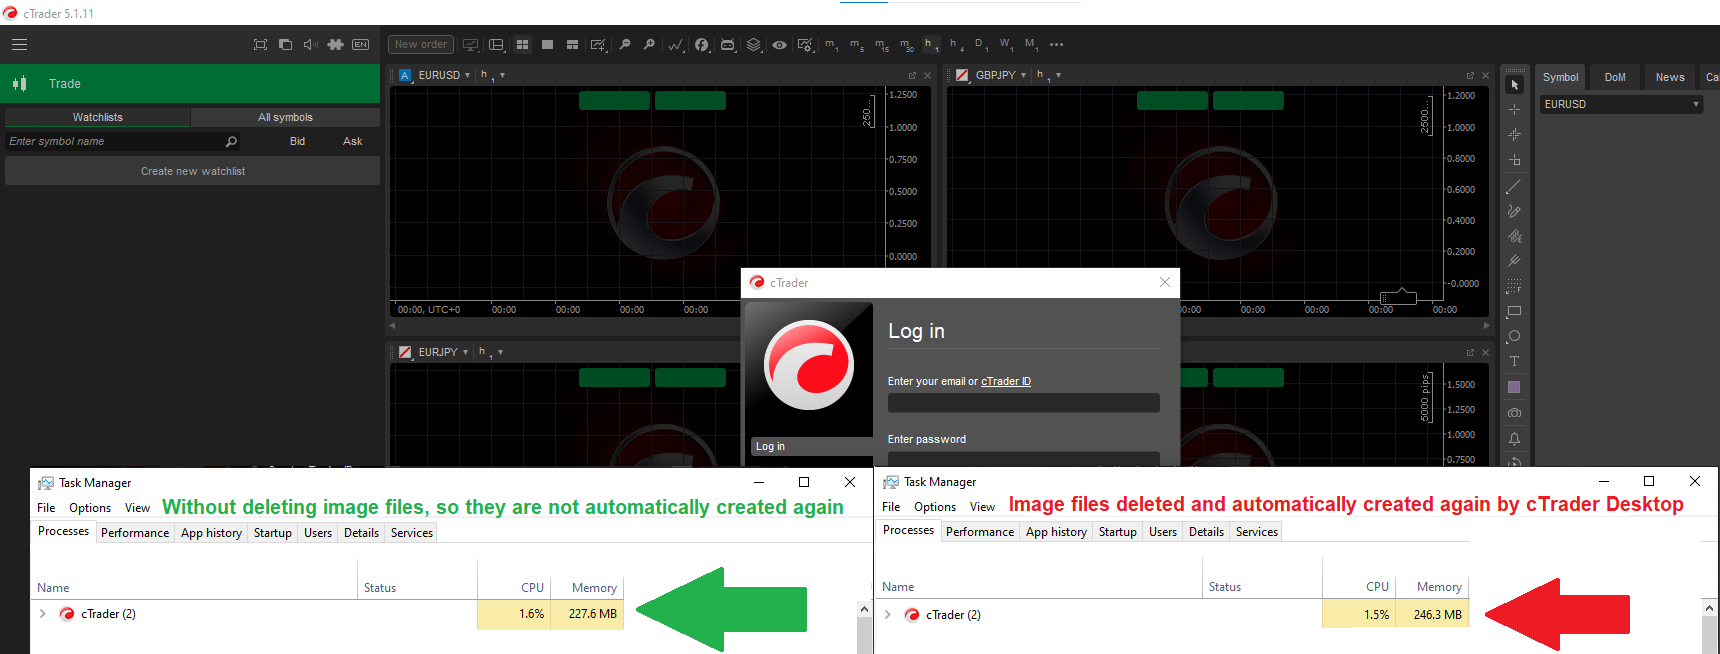Detach the GBPJPY chart window
This screenshot has height=654, width=1720.
point(1470,76)
